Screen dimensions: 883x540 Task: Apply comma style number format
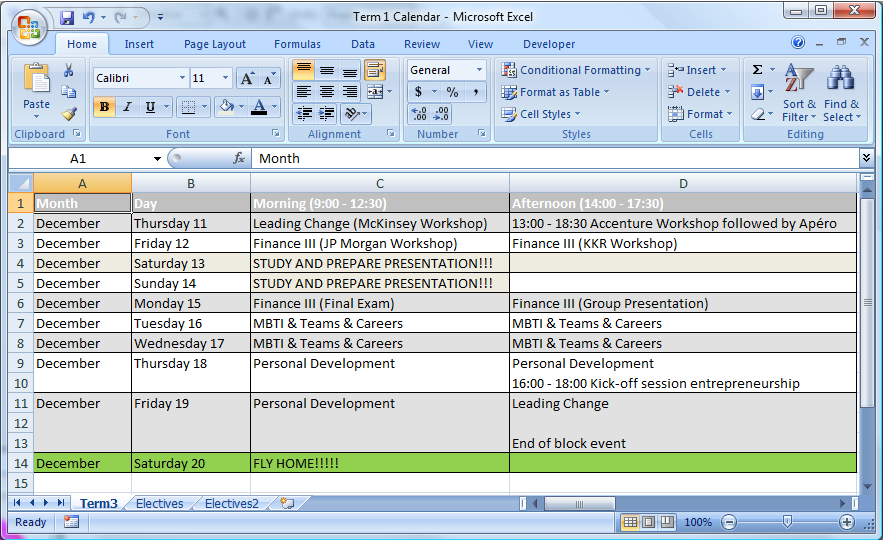476,92
